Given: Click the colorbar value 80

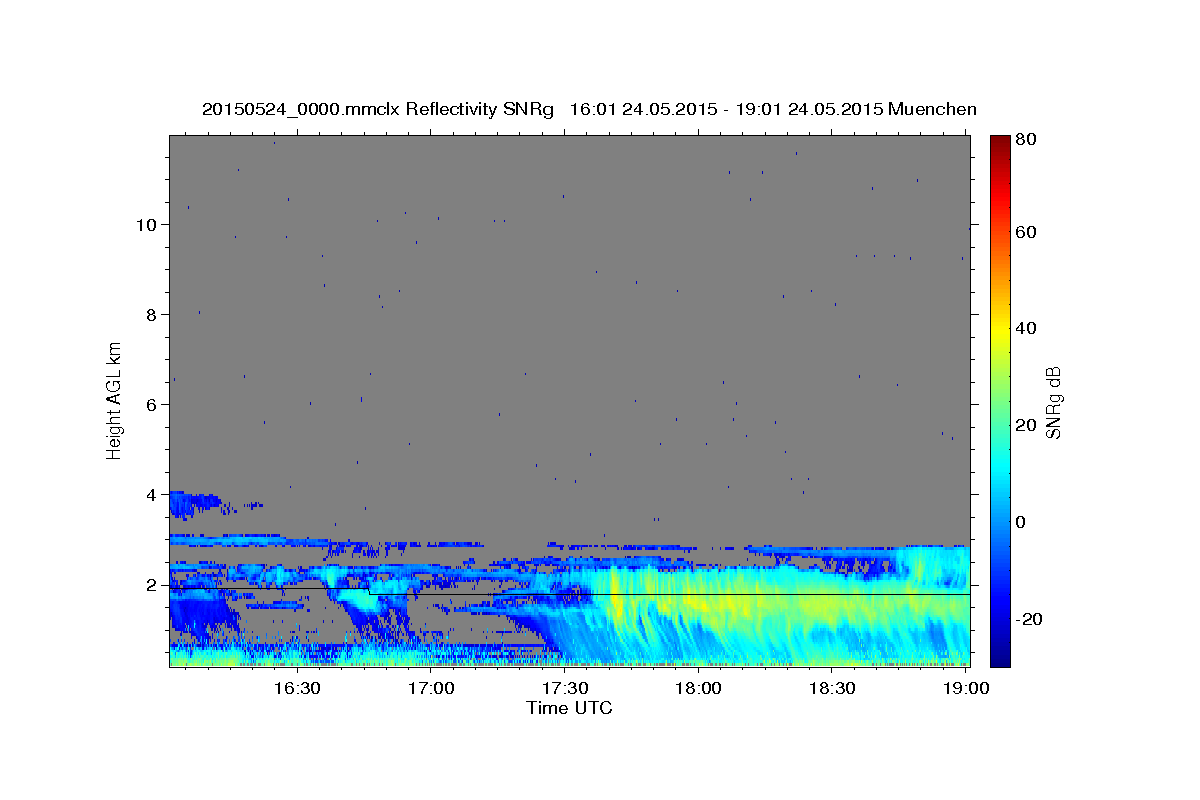Looking at the screenshot, I should click(1028, 140).
